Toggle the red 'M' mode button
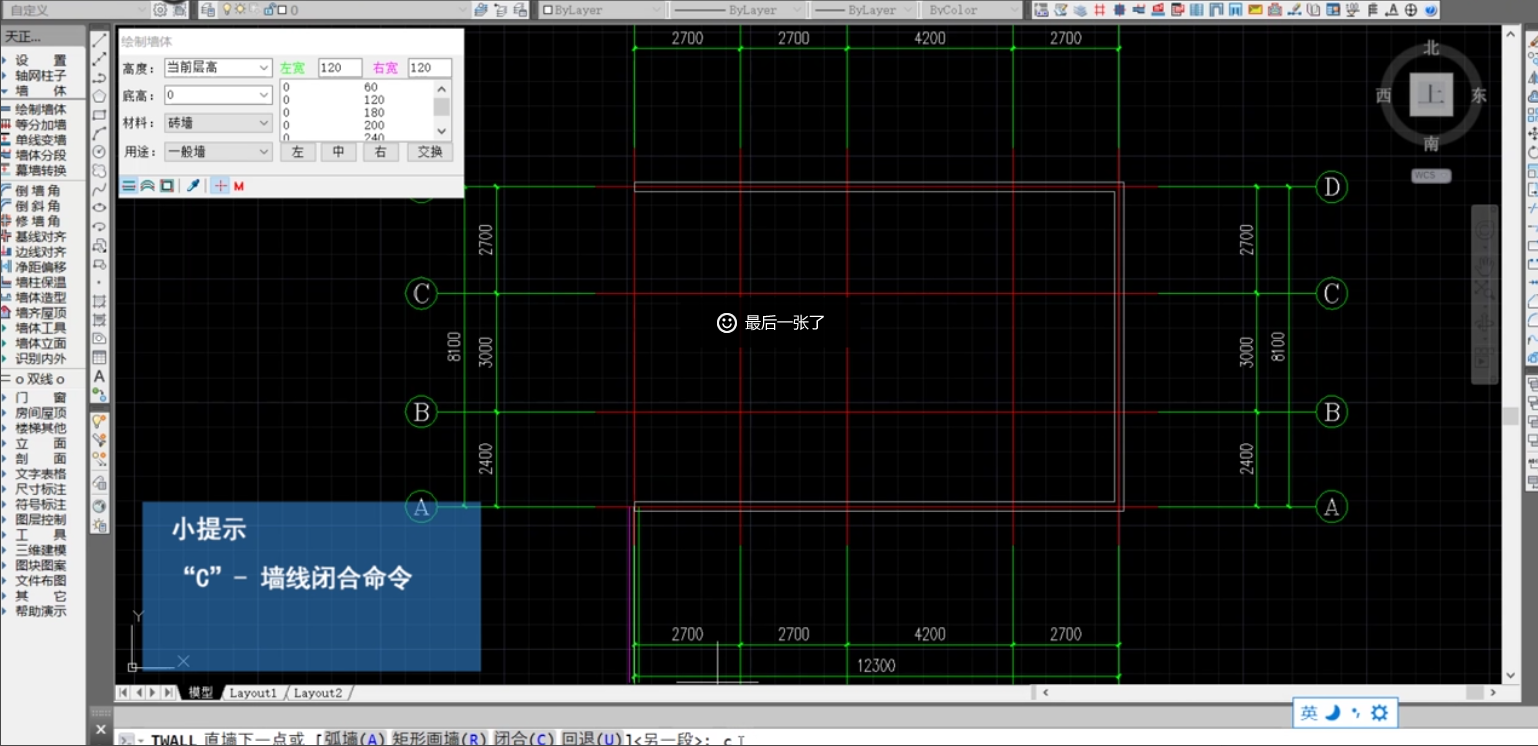The image size is (1538, 746). click(x=239, y=186)
